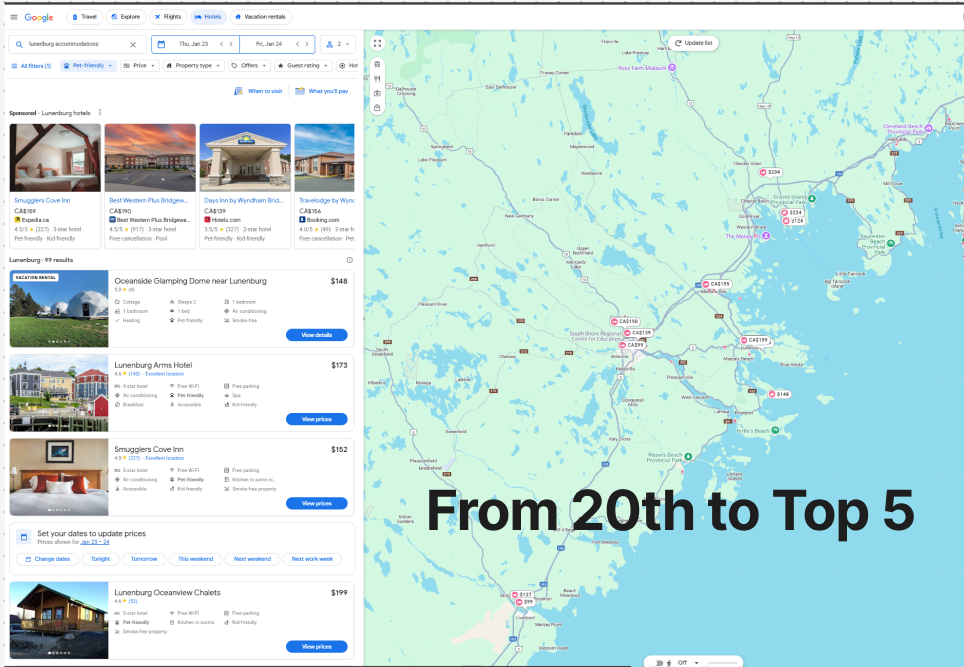This screenshot has width=964, height=667.
Task: Select the CA$190 hotel map marker
Action: coord(625,322)
